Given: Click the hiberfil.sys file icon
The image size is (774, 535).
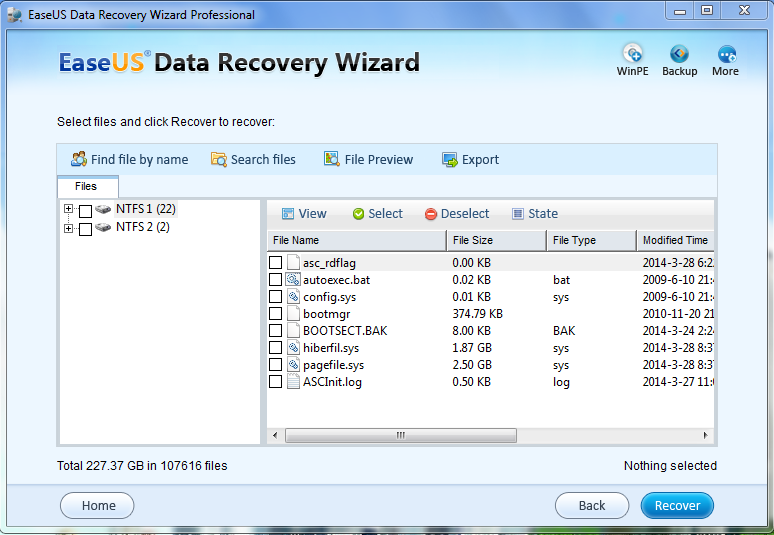Looking at the screenshot, I should coord(293,348).
